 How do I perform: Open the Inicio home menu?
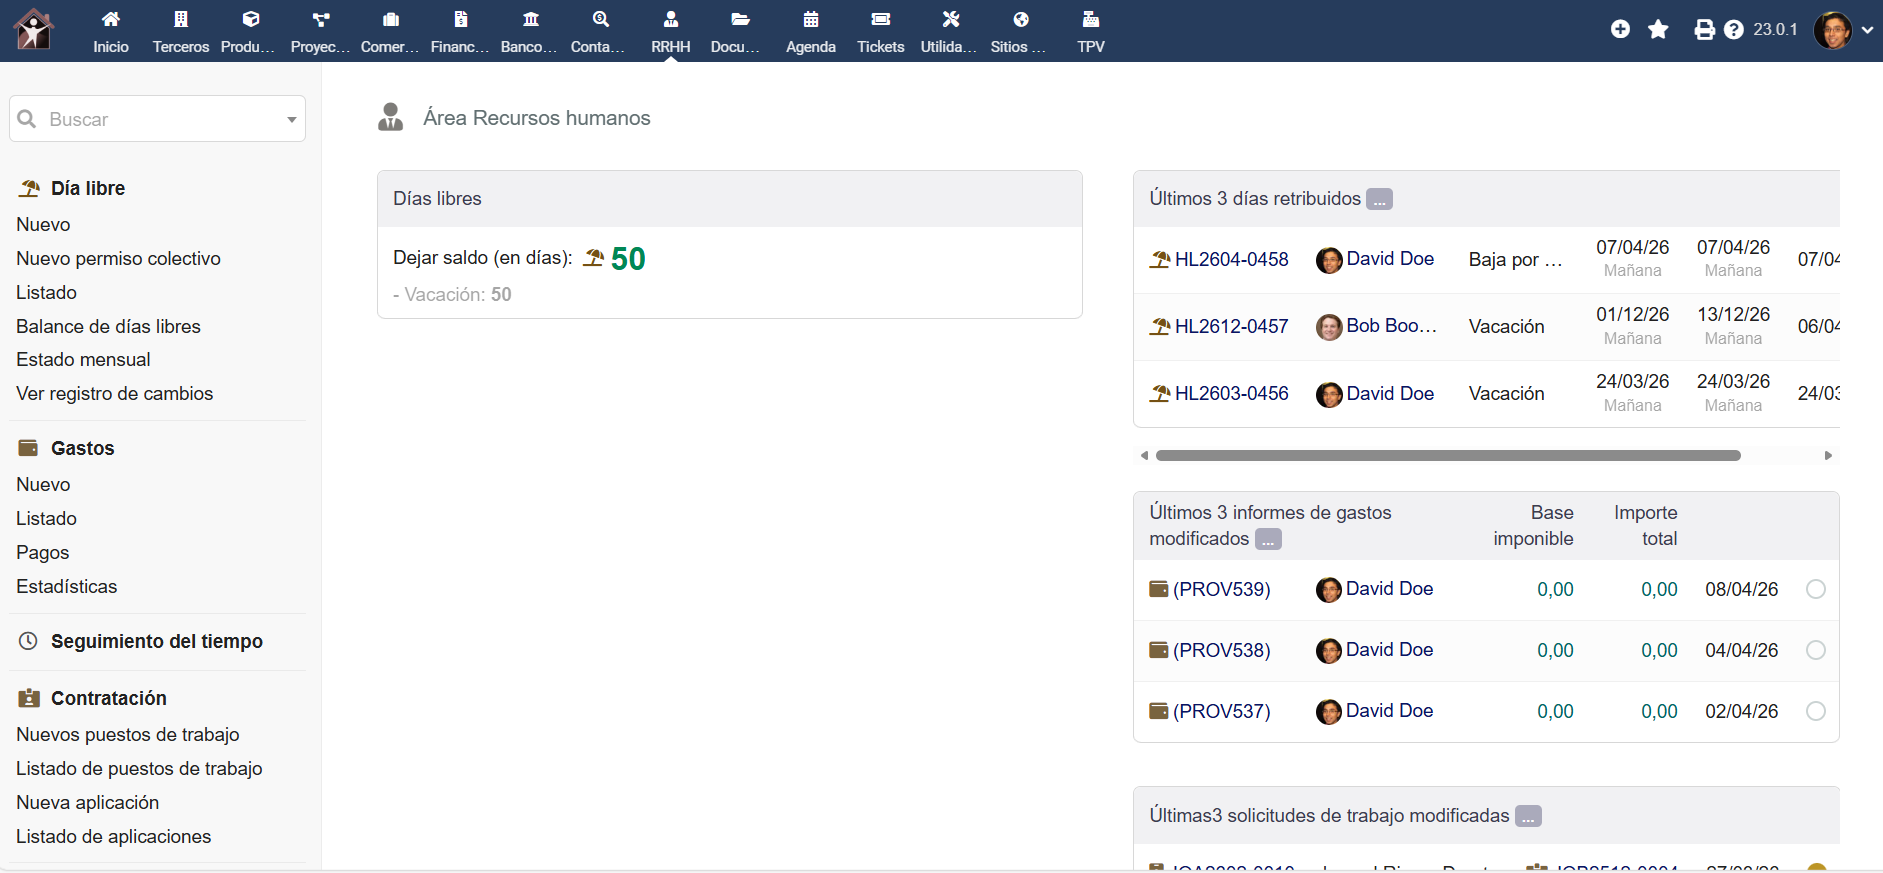(111, 31)
